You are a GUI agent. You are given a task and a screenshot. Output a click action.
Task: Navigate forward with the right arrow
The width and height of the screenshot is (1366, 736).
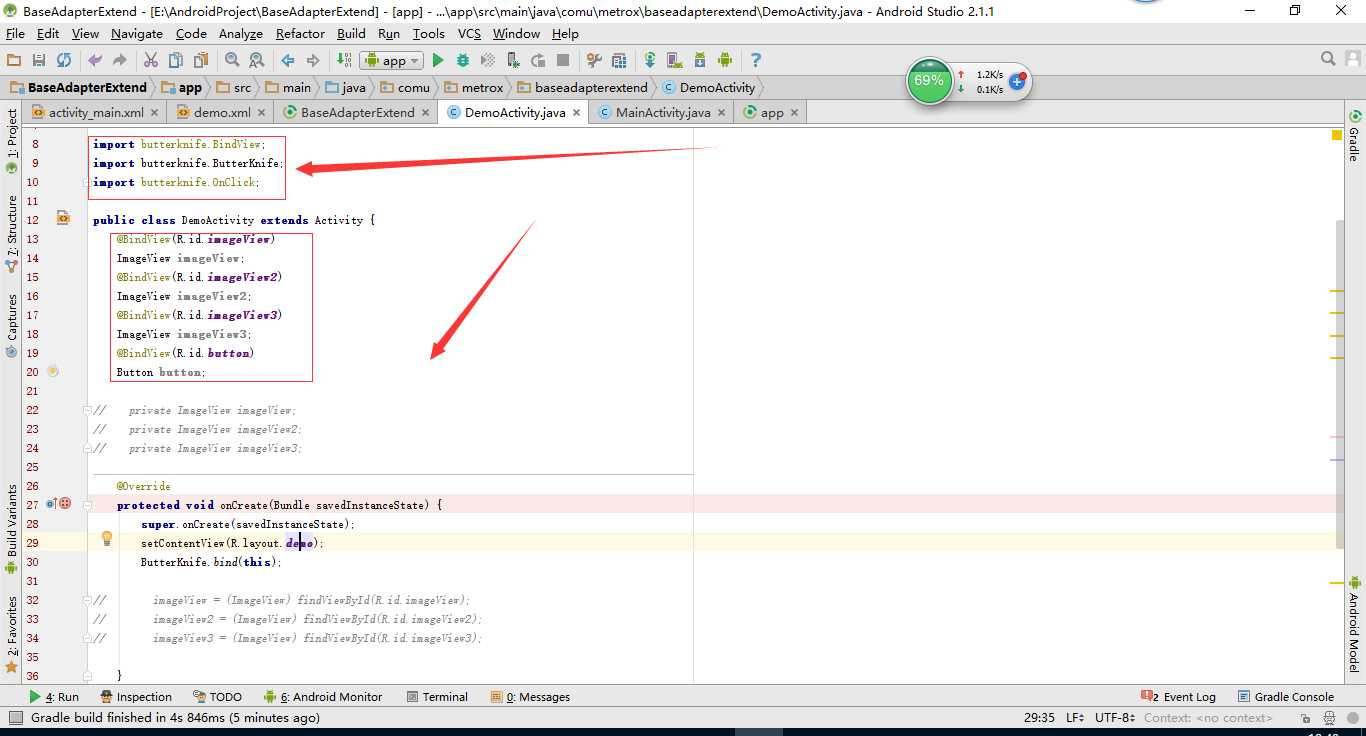tap(313, 61)
